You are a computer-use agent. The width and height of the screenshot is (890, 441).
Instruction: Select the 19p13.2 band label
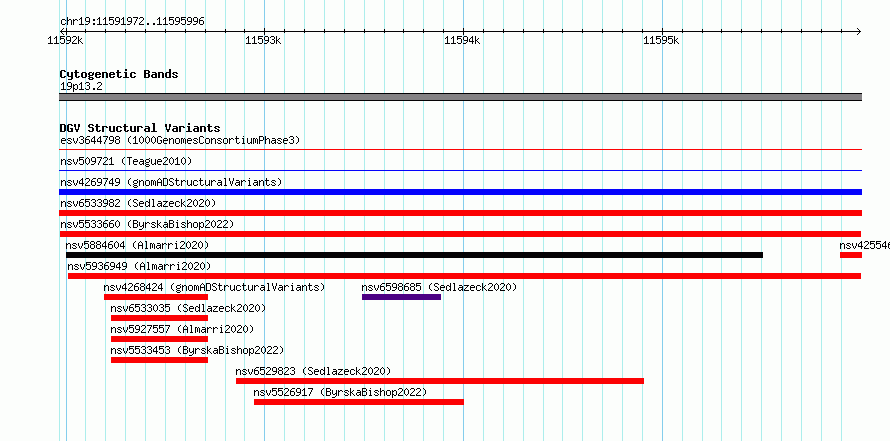tap(81, 87)
